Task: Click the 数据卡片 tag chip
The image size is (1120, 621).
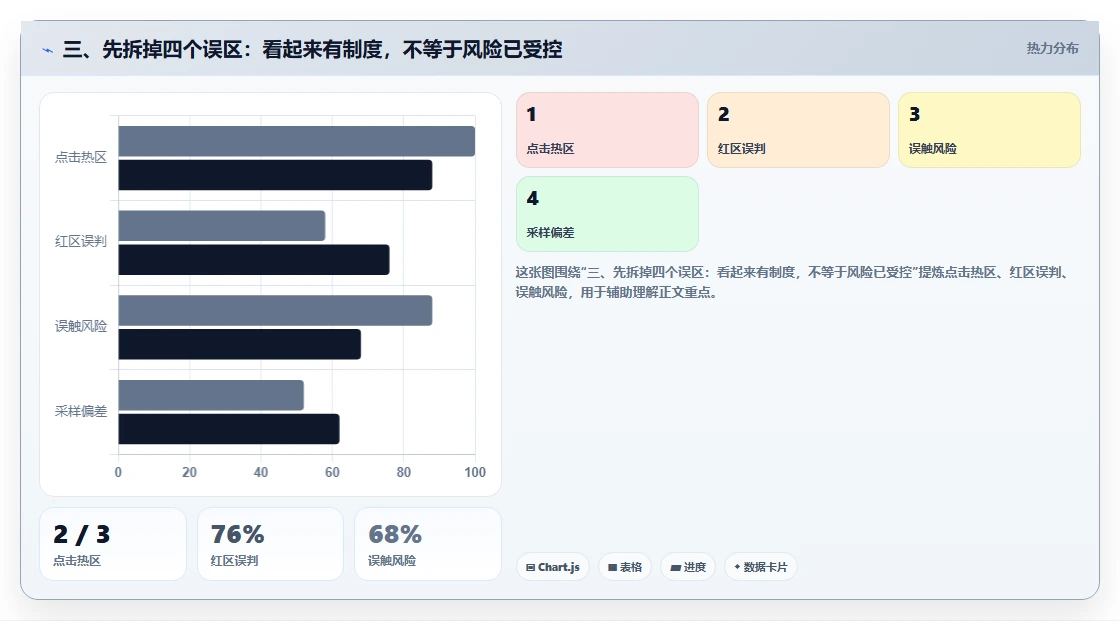Action: 761,567
